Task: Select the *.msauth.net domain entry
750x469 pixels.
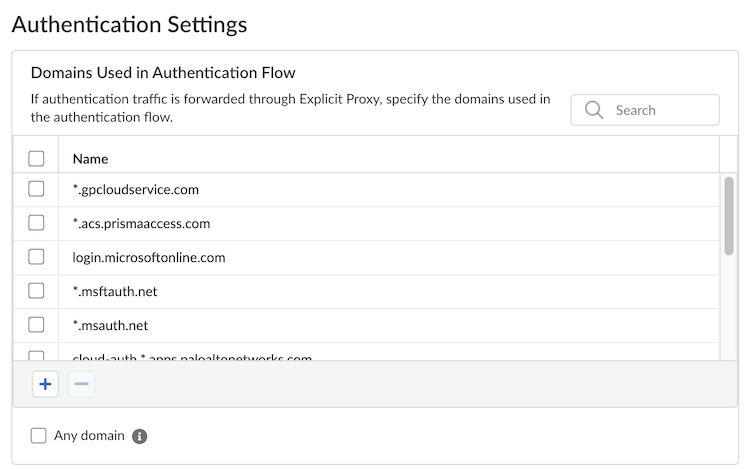Action: (110, 325)
